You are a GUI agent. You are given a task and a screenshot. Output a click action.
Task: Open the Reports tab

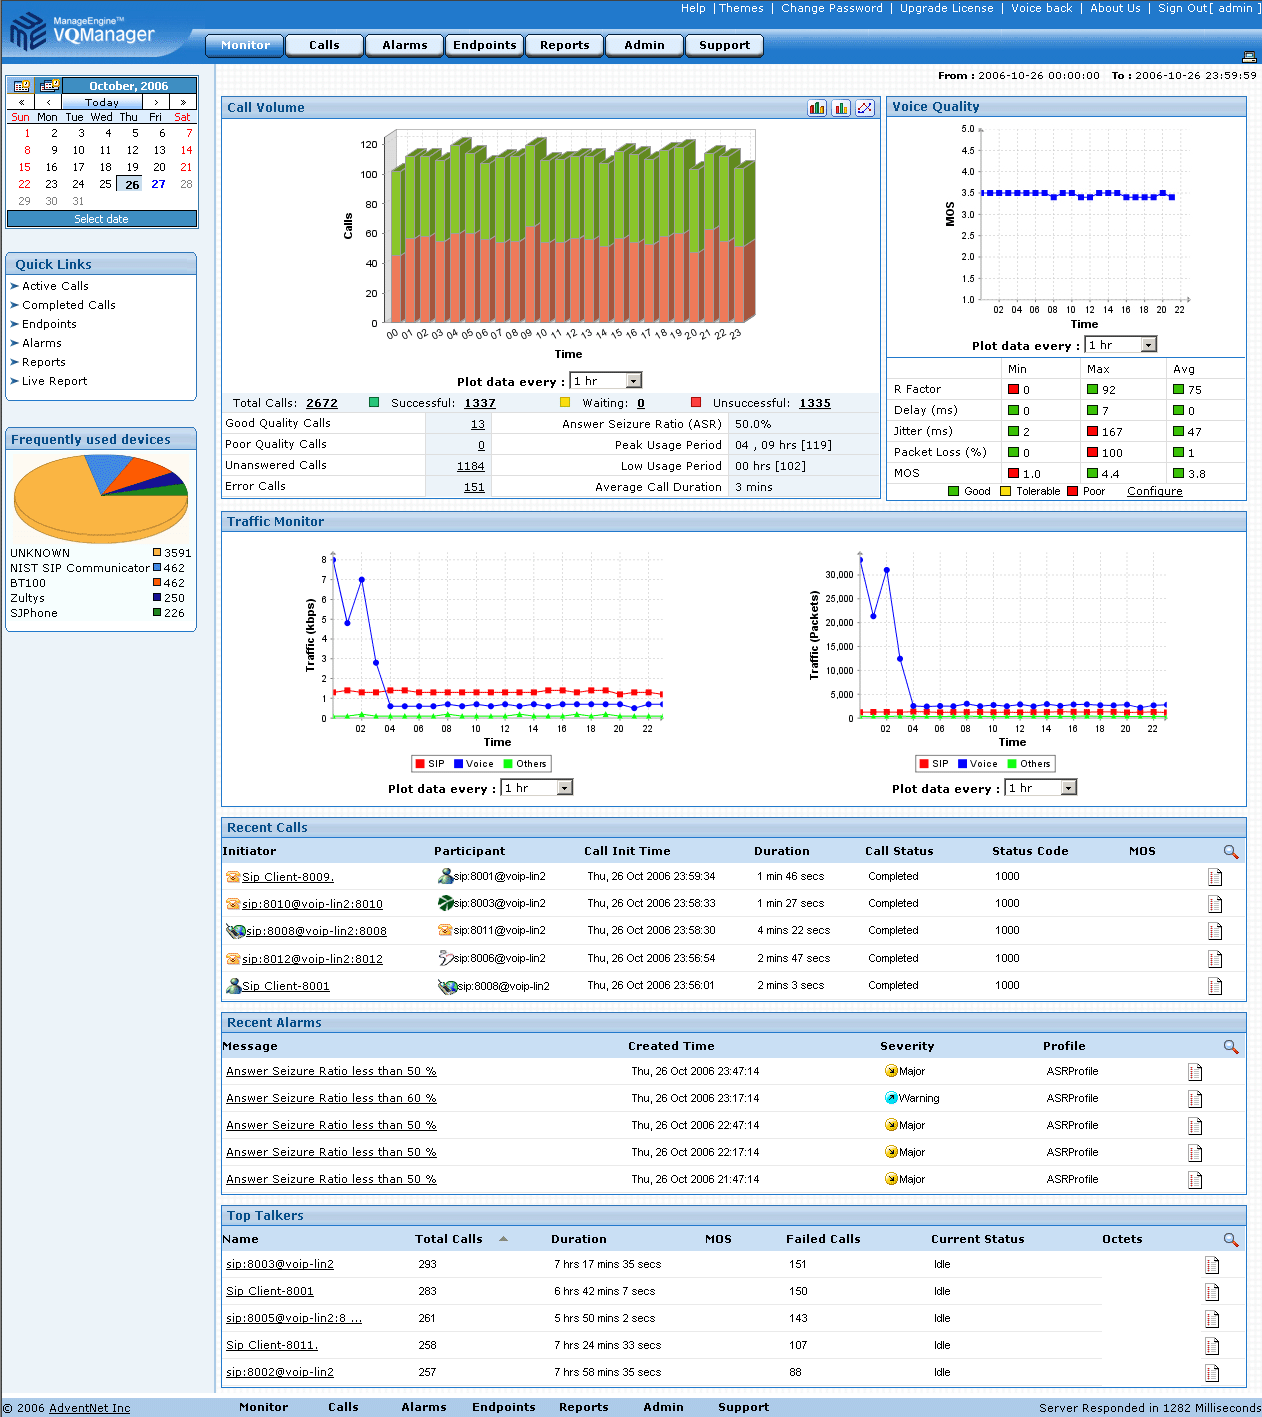coord(564,45)
